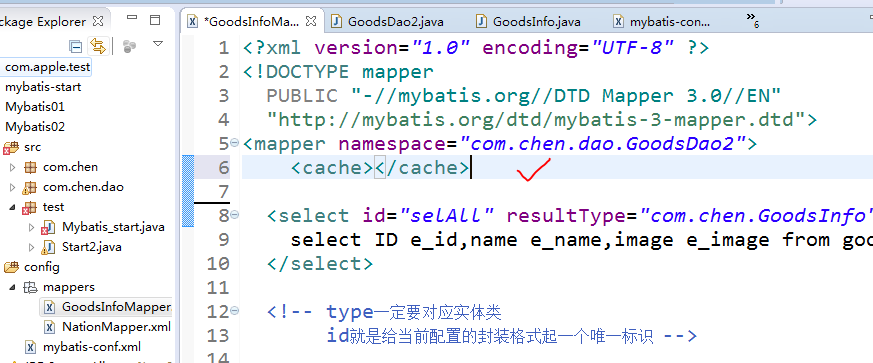Click the closing </select> tag
Screen dimensions: 873x363
pyautogui.click(x=320, y=263)
